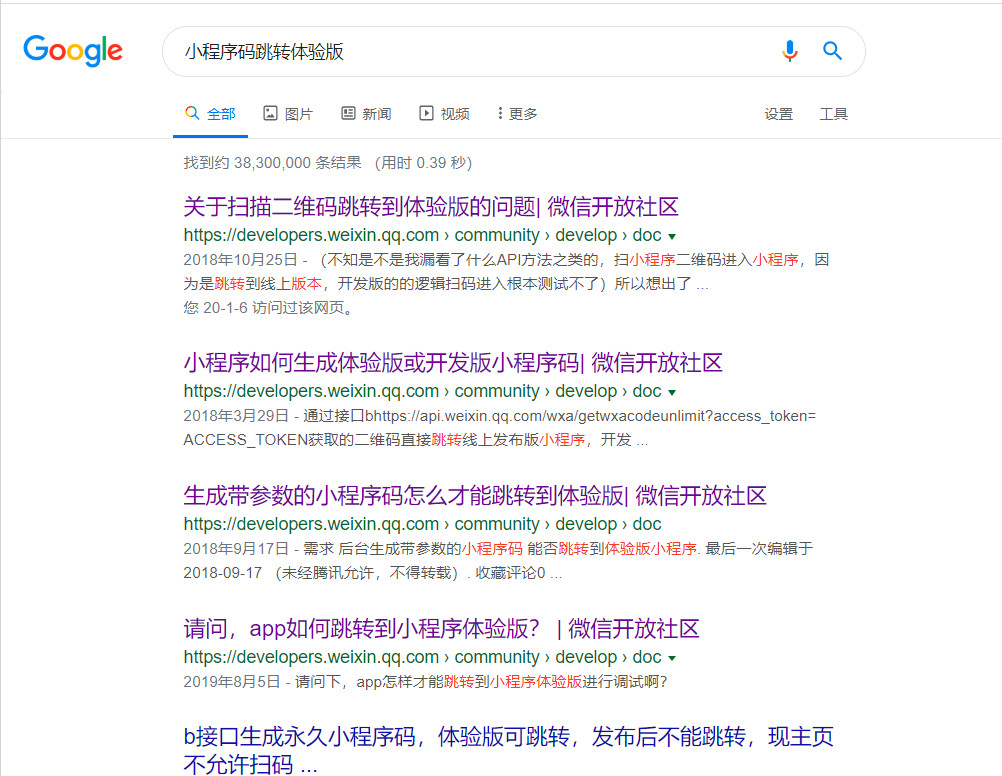Image resolution: width=1002 pixels, height=776 pixels.
Task: Click the 2018年3月29日 snippet about getwxacodeunlimit
Action: coord(500,428)
